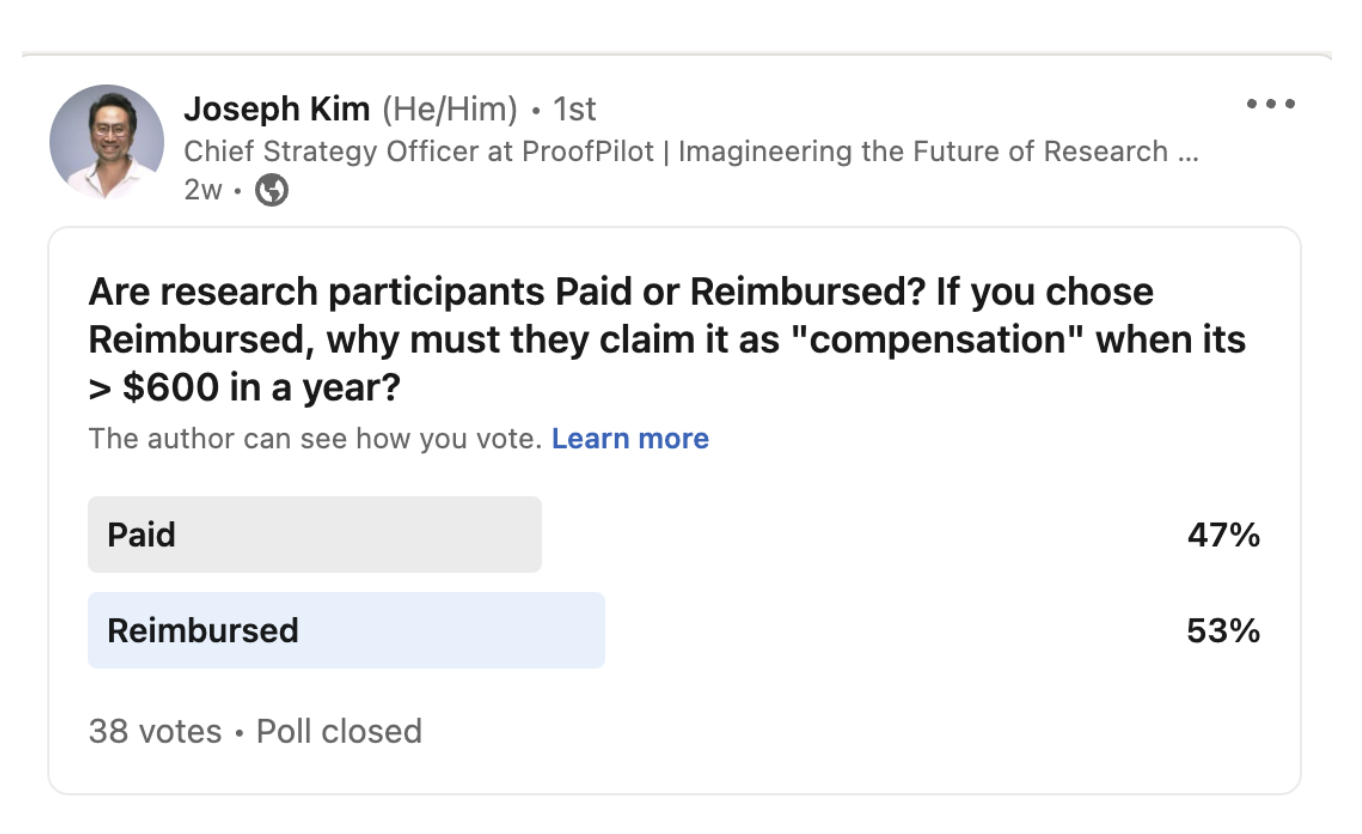
Task: Click the (He/Him) pronouns label
Action: [x=450, y=109]
